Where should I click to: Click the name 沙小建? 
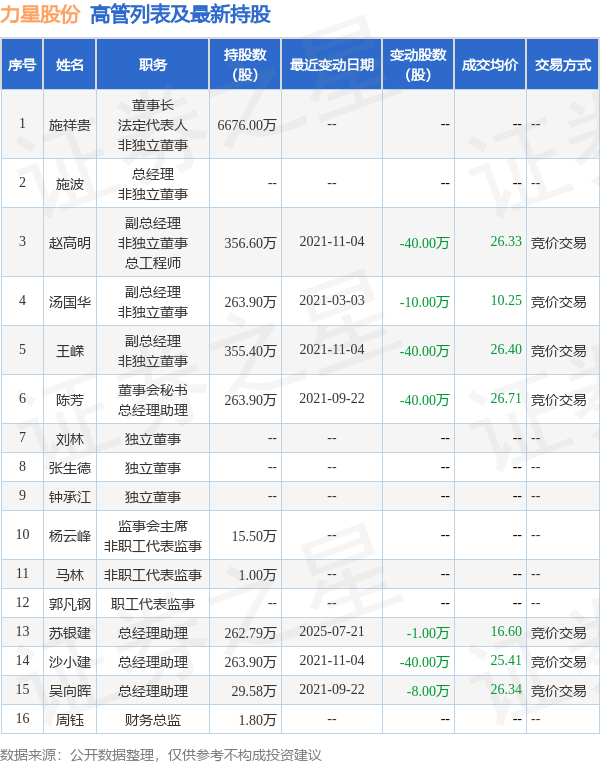70,662
